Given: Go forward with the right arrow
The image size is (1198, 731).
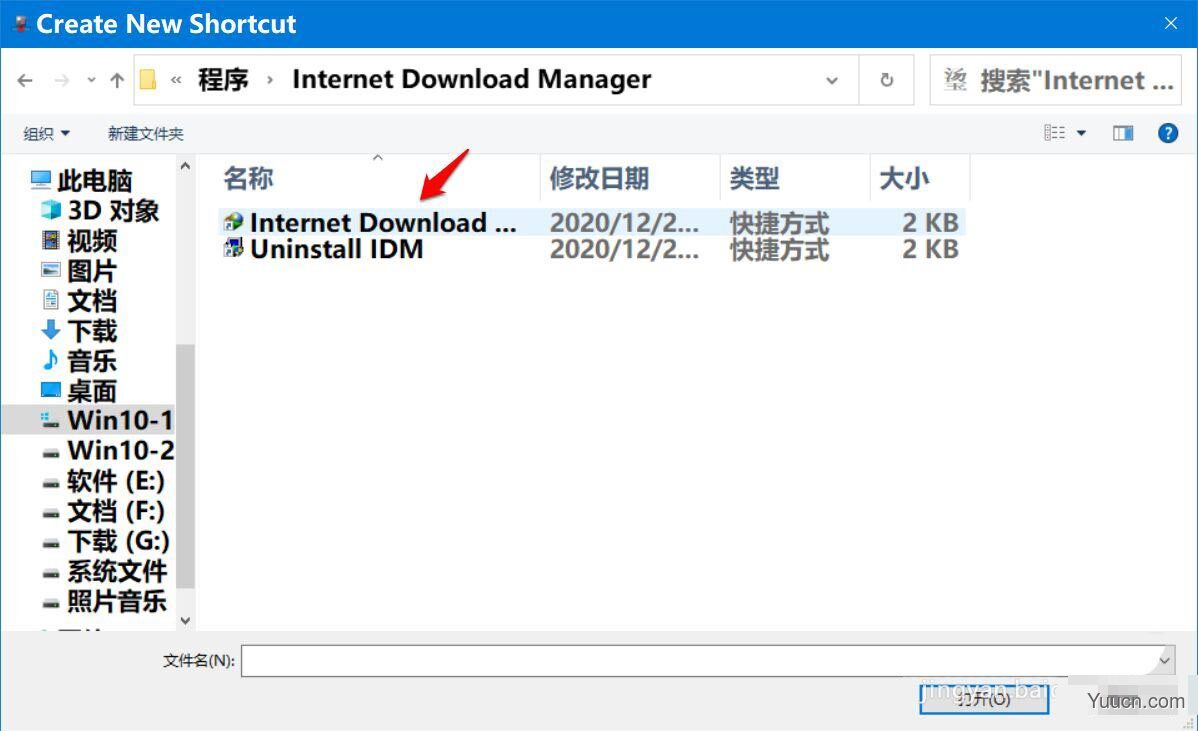Looking at the screenshot, I should [x=62, y=80].
